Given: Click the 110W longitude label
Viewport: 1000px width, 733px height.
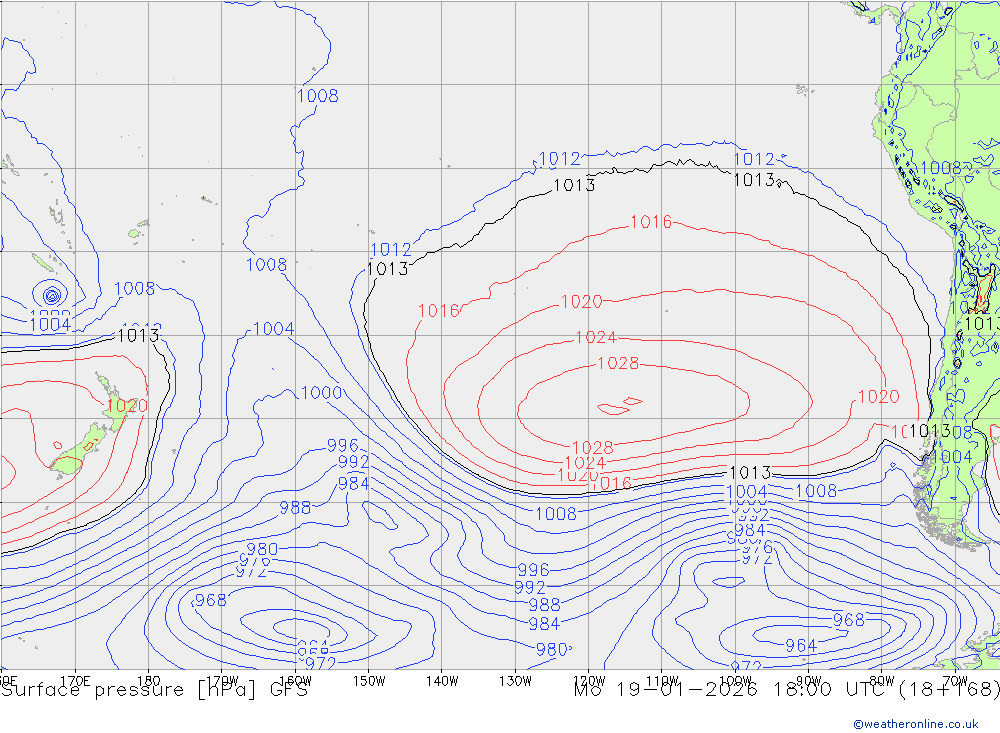Looking at the screenshot, I should point(662,681).
